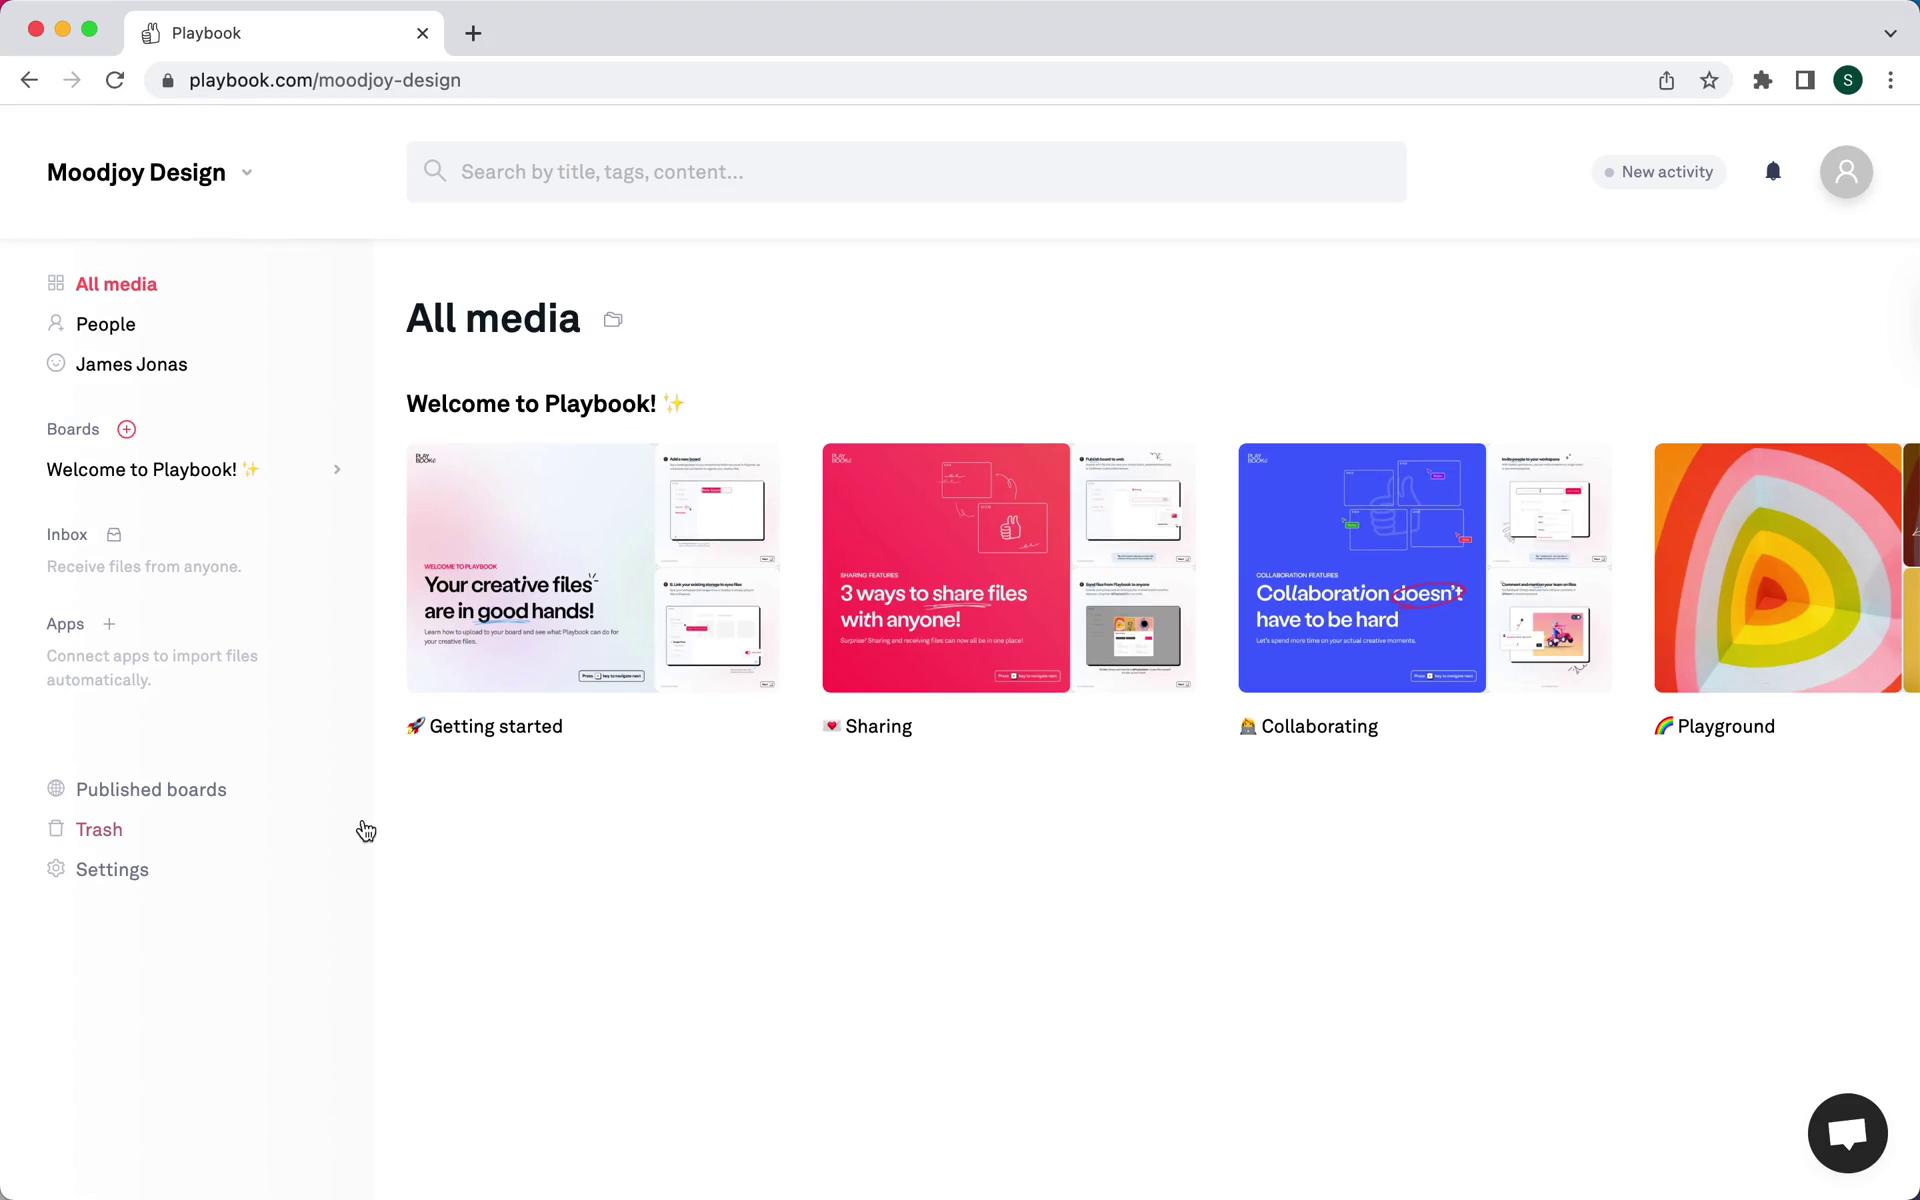Open the Settings gear icon
The image size is (1920, 1200).
pos(55,868)
